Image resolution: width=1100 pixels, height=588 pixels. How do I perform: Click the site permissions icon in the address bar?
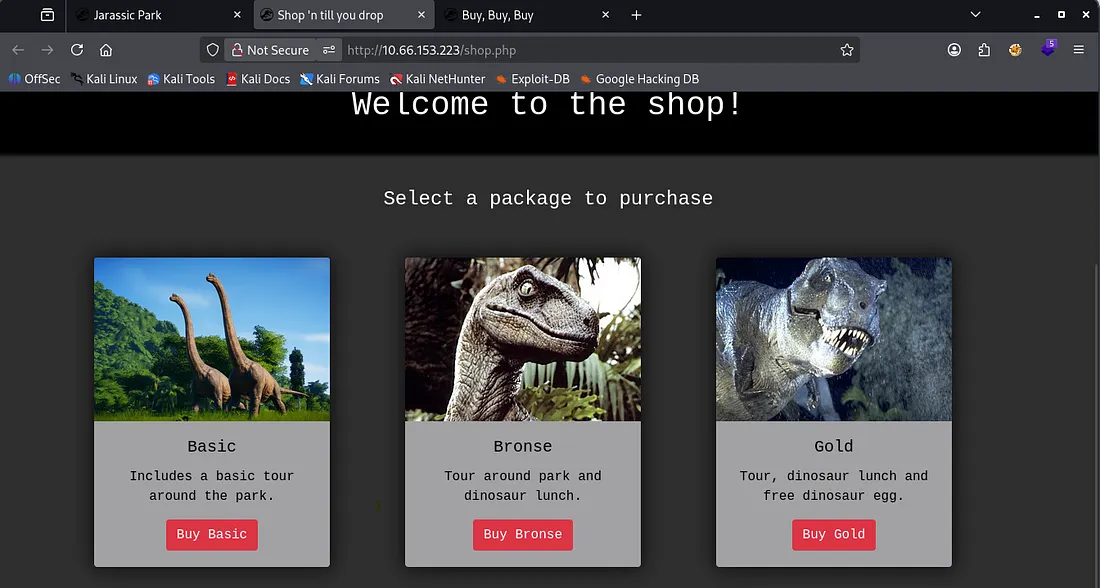coord(329,50)
